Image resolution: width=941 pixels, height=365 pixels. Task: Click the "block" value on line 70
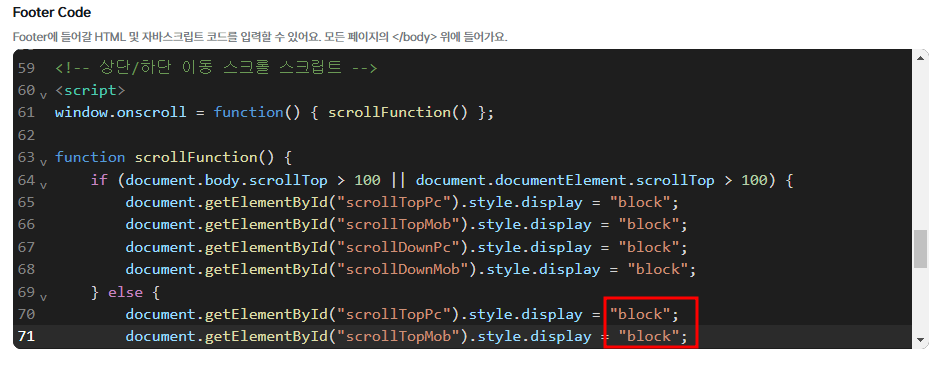640,315
